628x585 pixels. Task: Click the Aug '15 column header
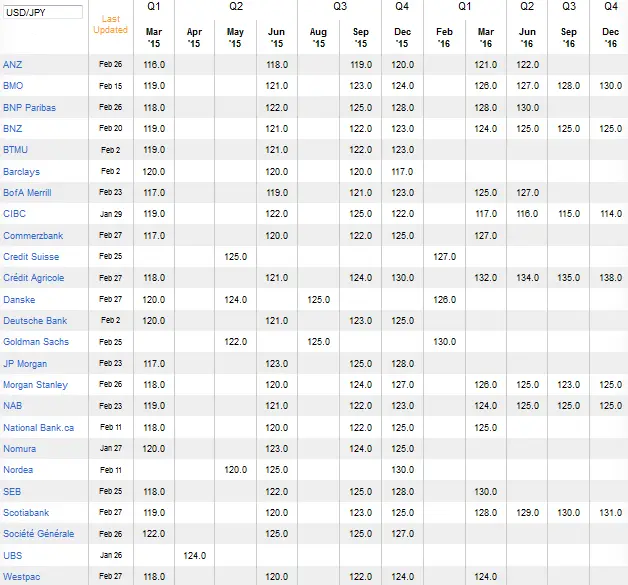[318, 38]
